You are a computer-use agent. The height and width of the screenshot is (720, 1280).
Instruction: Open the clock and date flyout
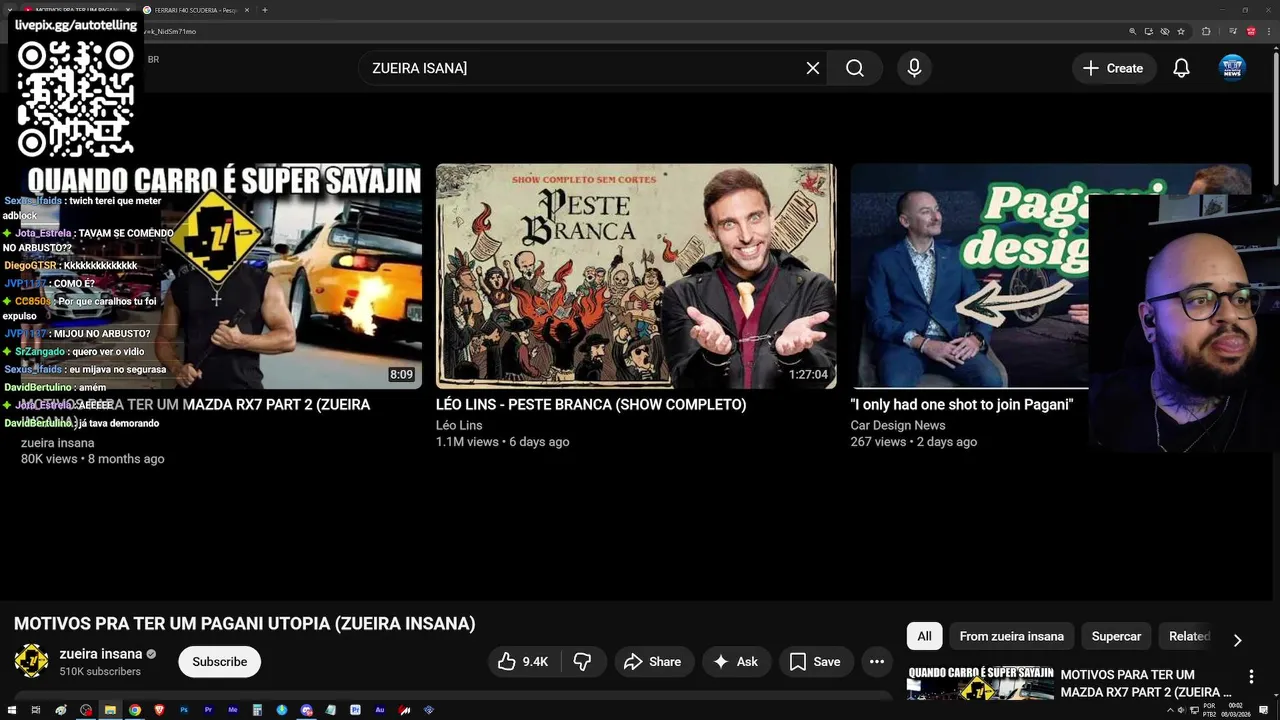[1236, 710]
